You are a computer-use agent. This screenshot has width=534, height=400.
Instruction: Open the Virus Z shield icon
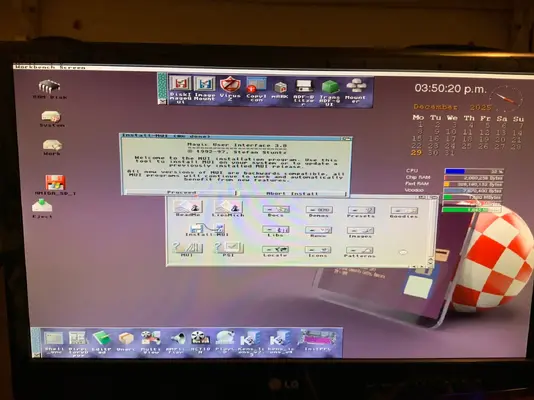[230, 88]
